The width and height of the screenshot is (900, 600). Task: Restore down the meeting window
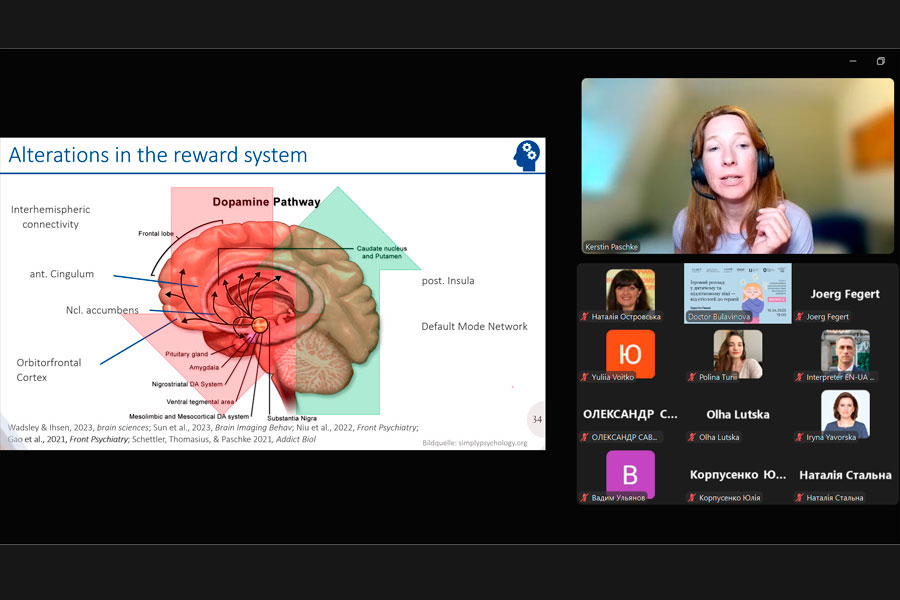[880, 61]
